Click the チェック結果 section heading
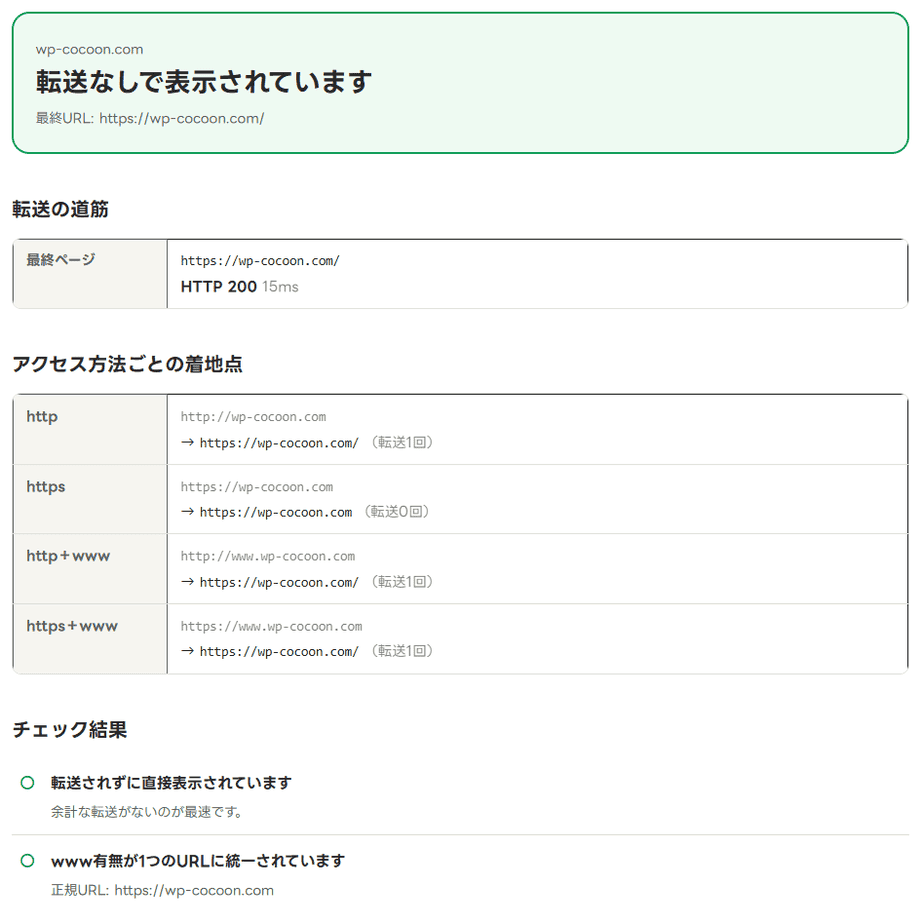This screenshot has width=921, height=924. click(x=70, y=730)
